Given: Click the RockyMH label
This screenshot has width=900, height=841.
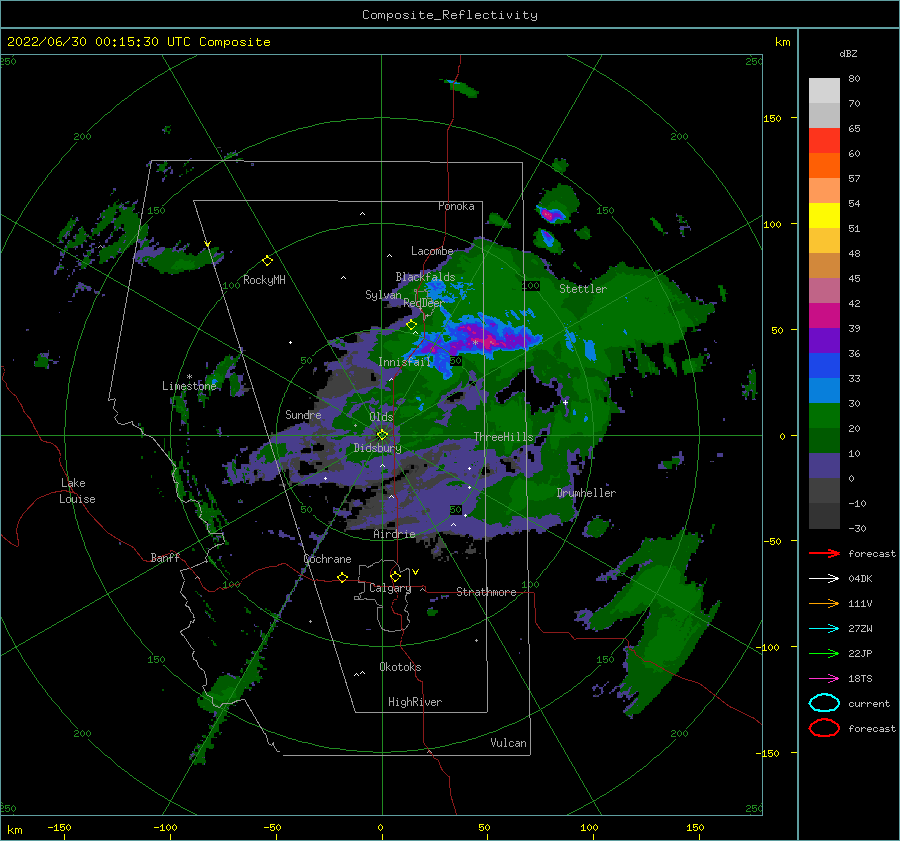Looking at the screenshot, I should (x=264, y=280).
